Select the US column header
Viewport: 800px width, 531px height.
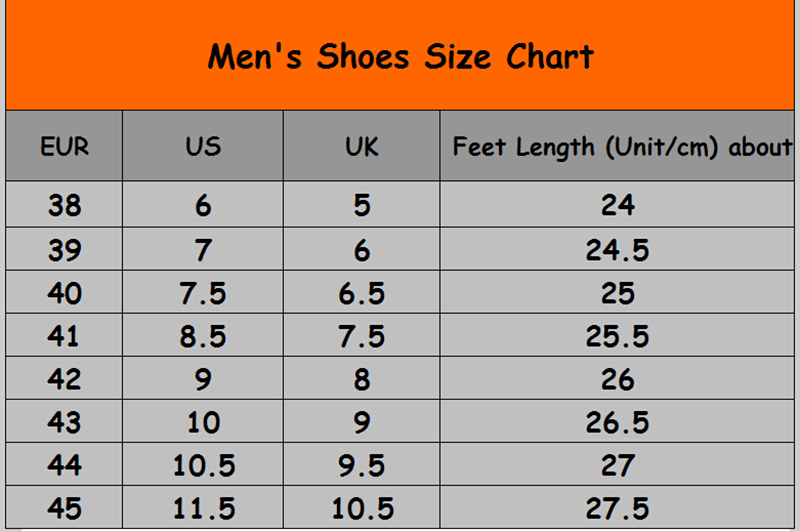(203, 146)
